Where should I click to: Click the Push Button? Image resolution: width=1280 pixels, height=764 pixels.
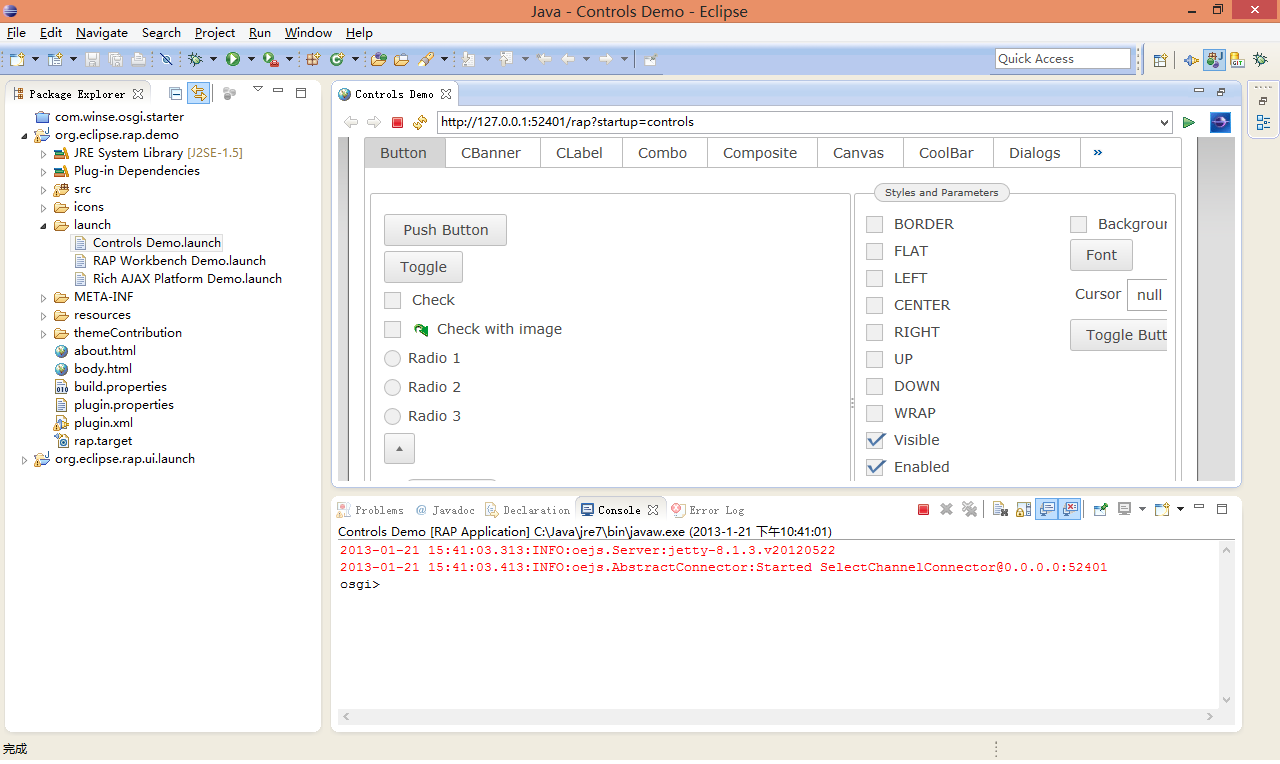pos(445,230)
